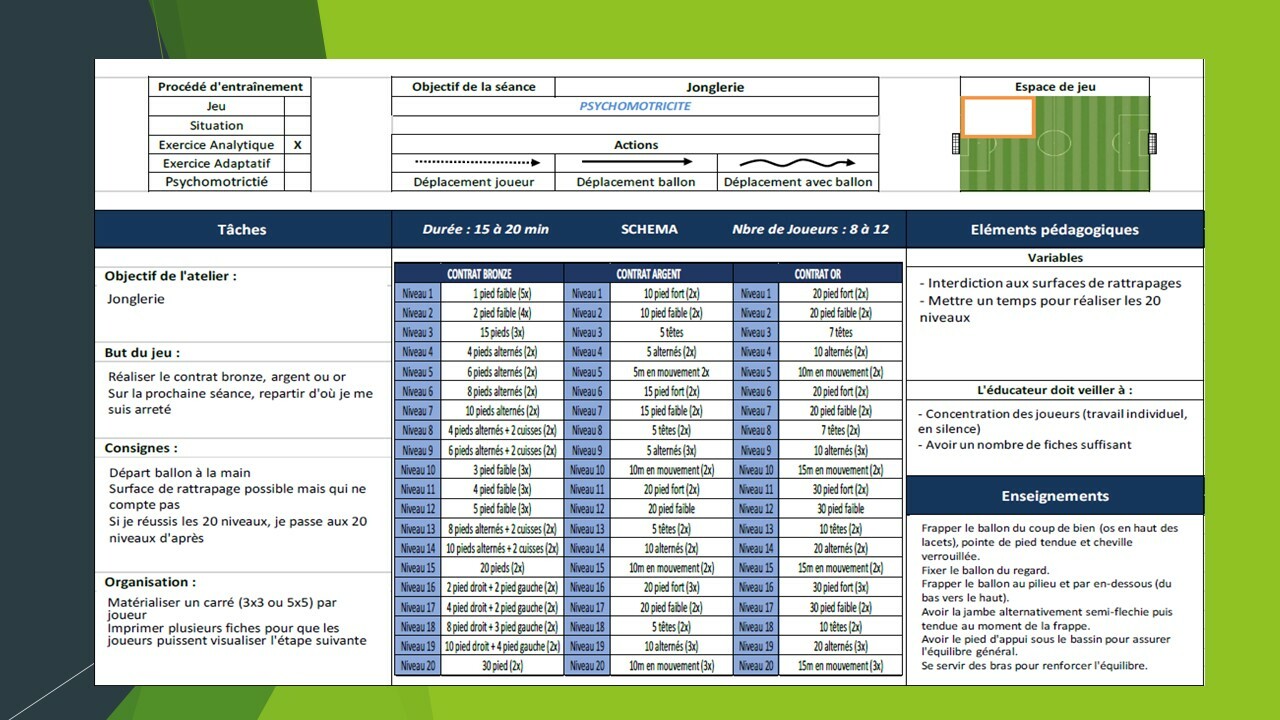The width and height of the screenshot is (1280, 720).
Task: Check the empty box next to Situation
Action: coord(297,126)
